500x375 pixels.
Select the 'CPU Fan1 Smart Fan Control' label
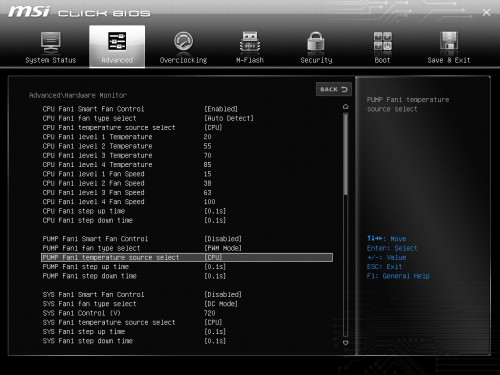click(x=93, y=109)
